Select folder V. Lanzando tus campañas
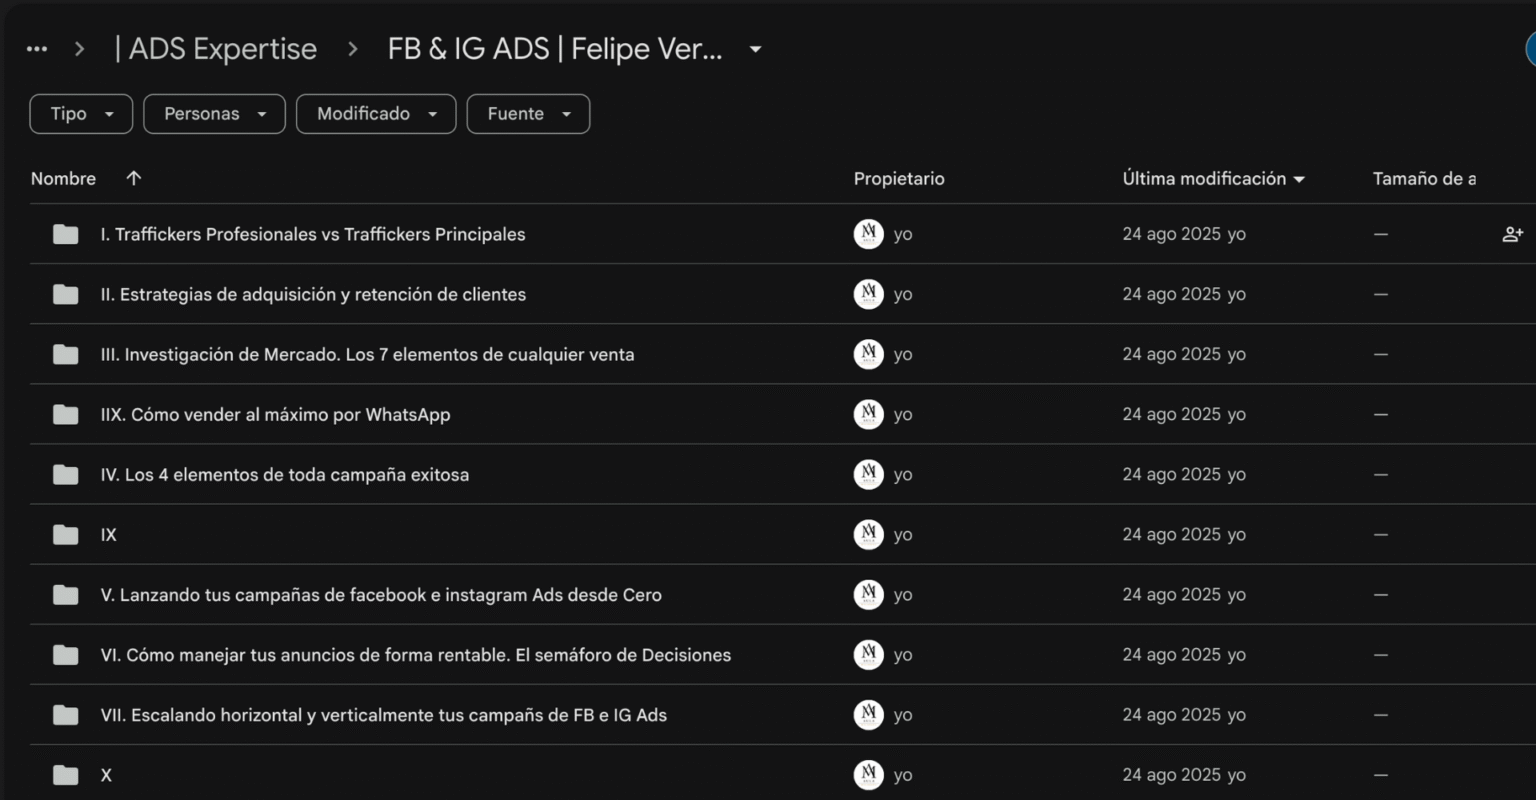 (x=380, y=595)
